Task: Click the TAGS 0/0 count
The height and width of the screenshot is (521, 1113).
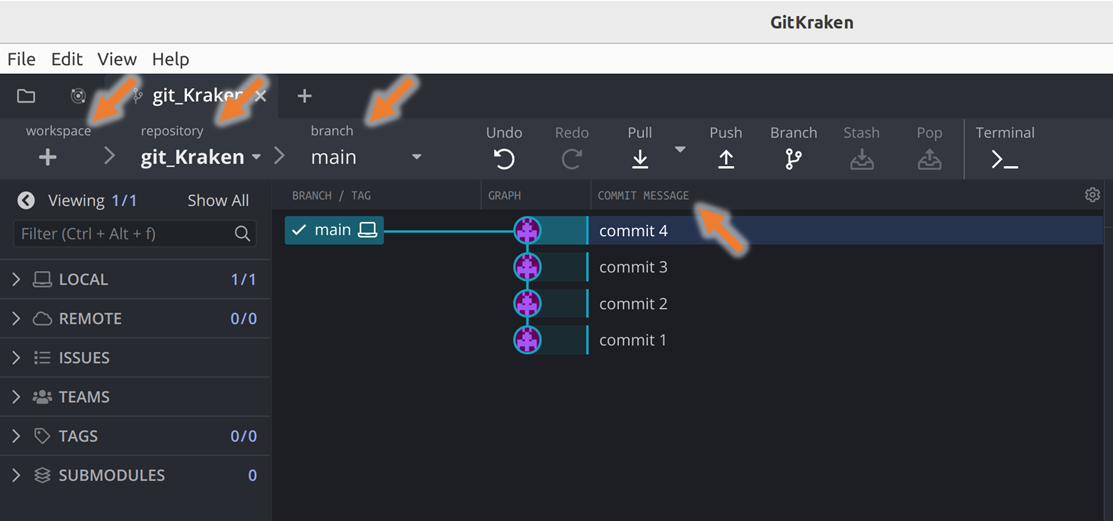Action: (243, 436)
